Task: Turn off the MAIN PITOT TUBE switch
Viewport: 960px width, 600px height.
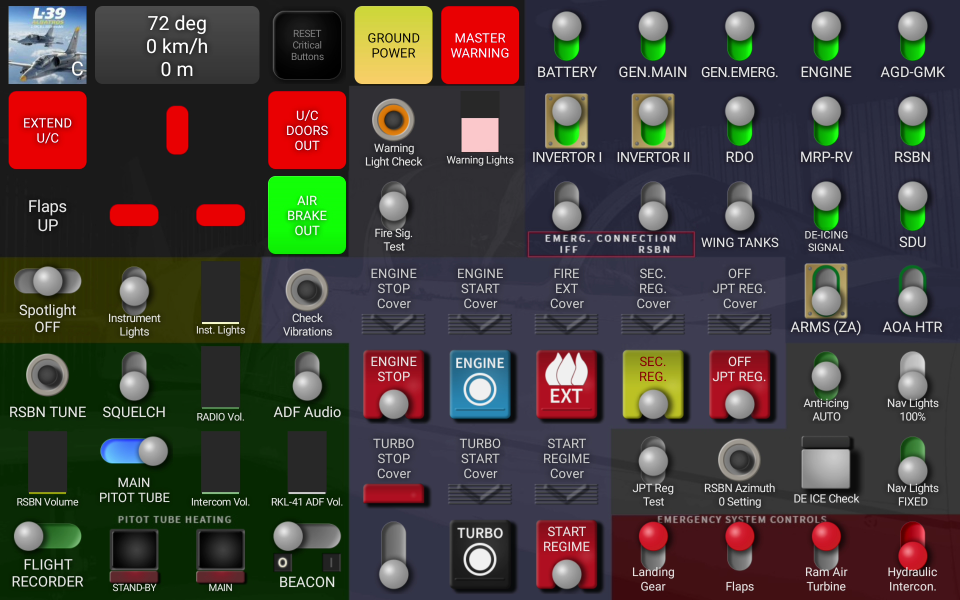Action: (134, 452)
